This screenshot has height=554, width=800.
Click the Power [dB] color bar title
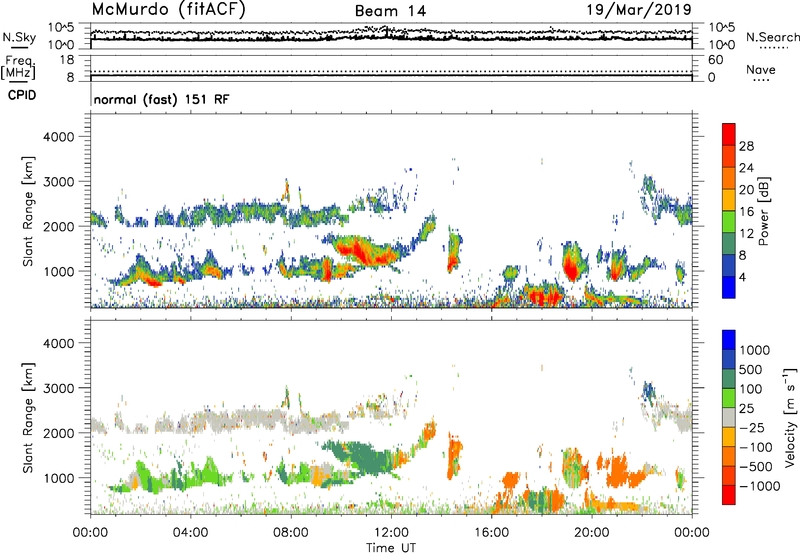coord(763,211)
